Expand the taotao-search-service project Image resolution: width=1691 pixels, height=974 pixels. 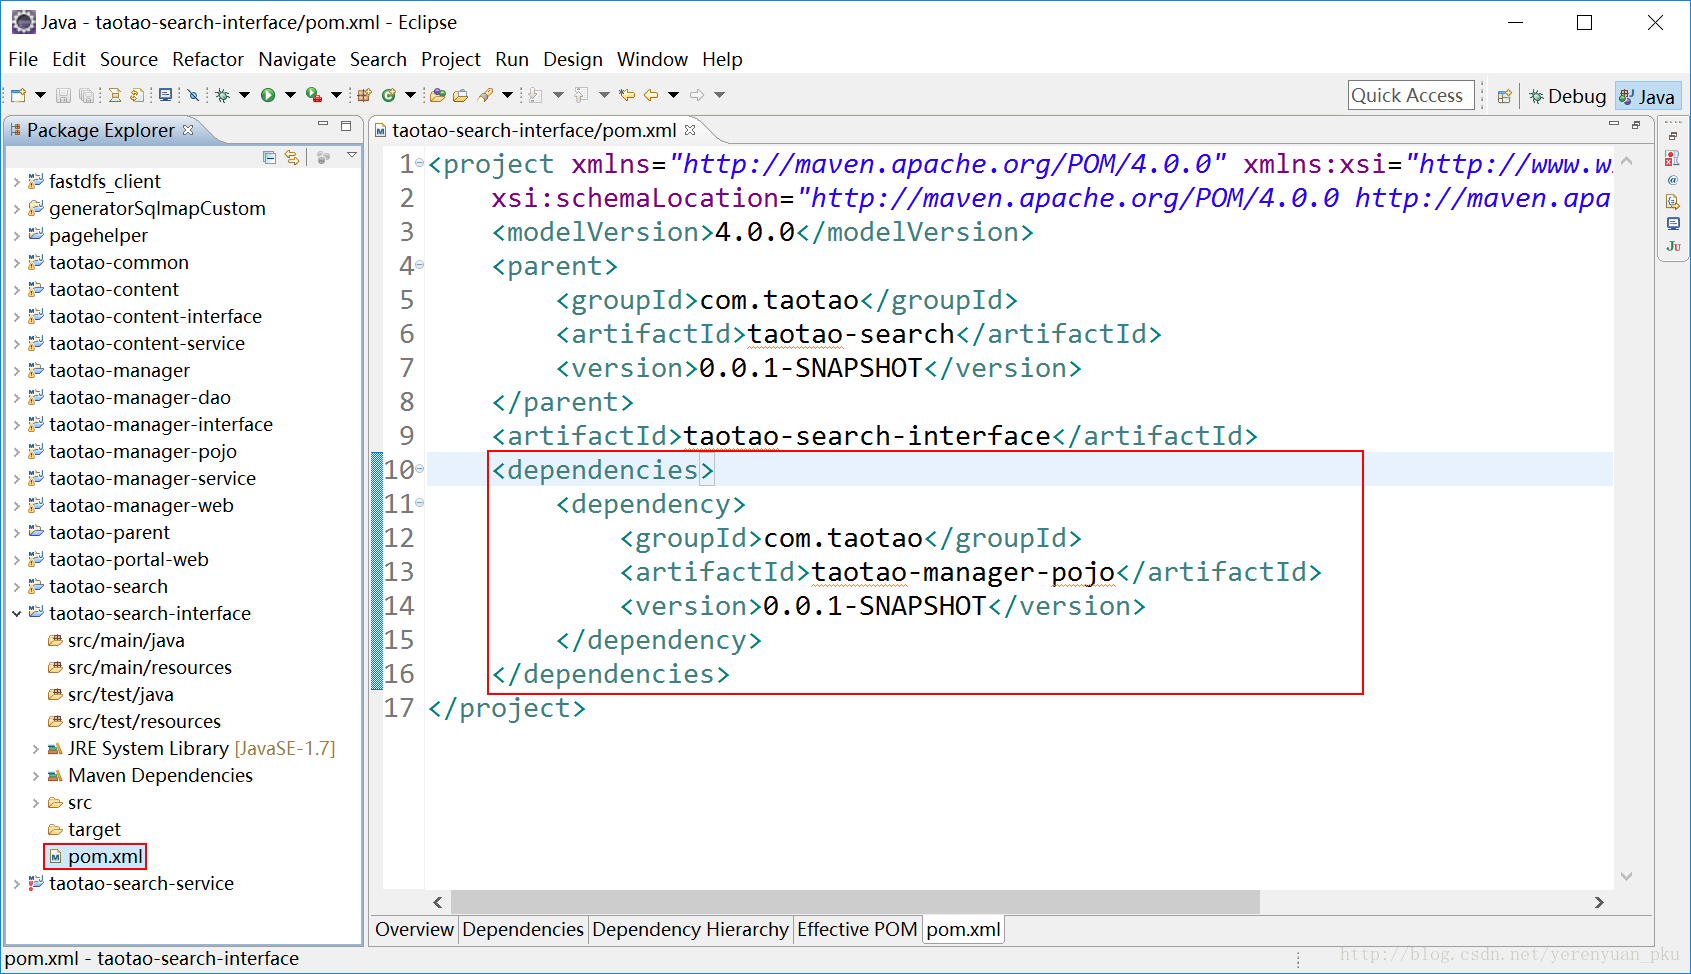click(x=17, y=884)
